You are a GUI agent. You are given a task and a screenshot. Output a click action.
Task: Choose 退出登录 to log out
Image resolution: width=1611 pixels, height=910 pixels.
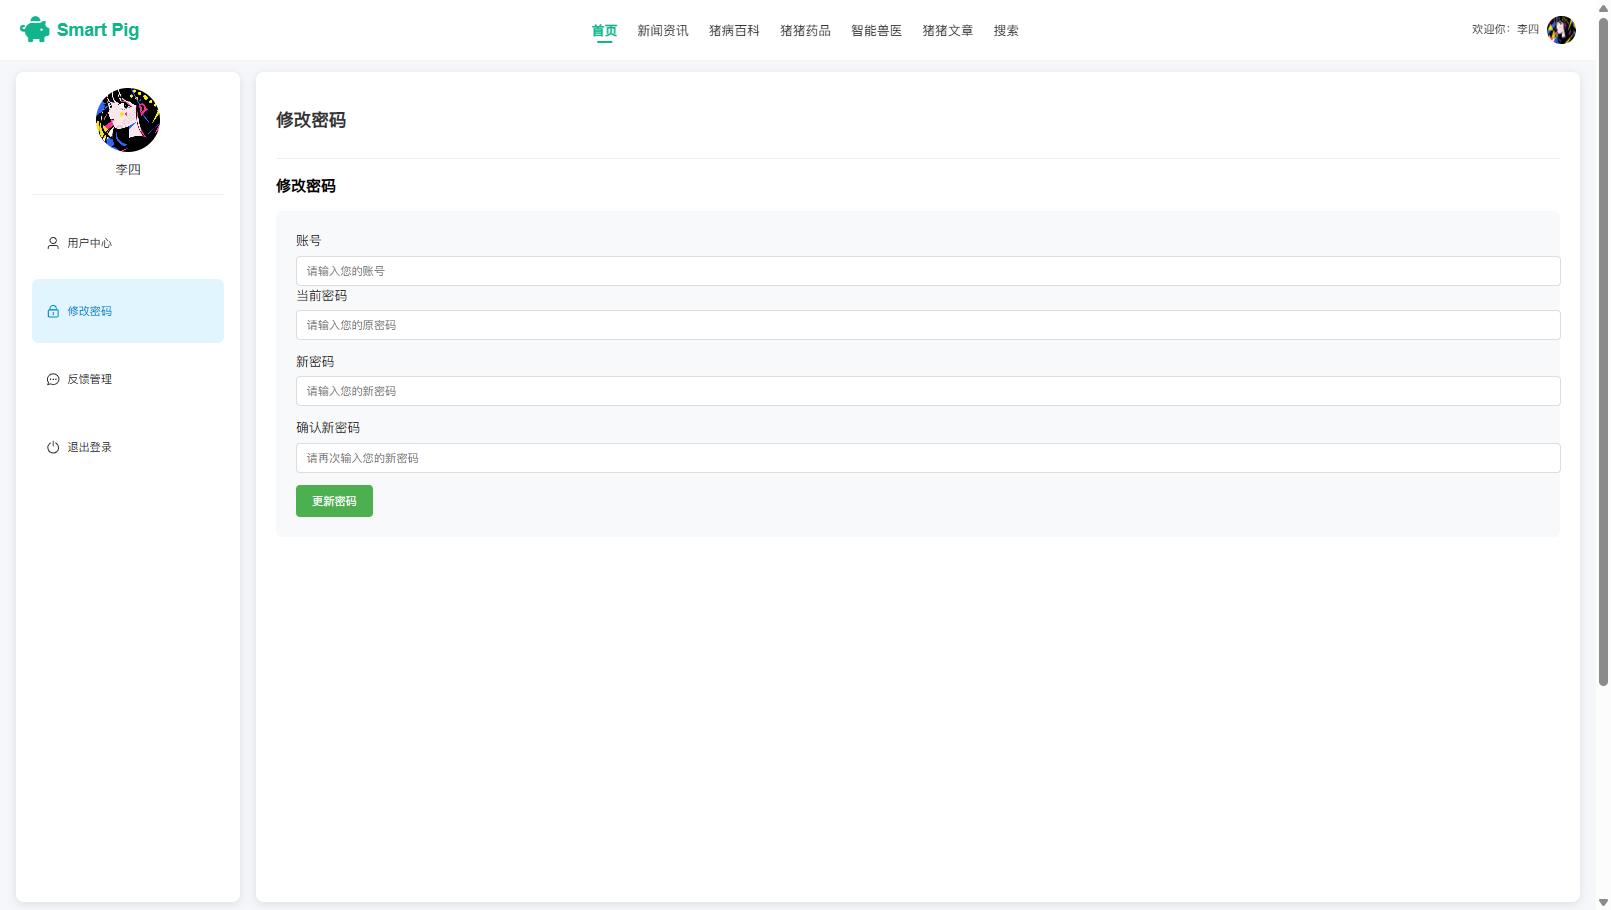click(x=128, y=447)
